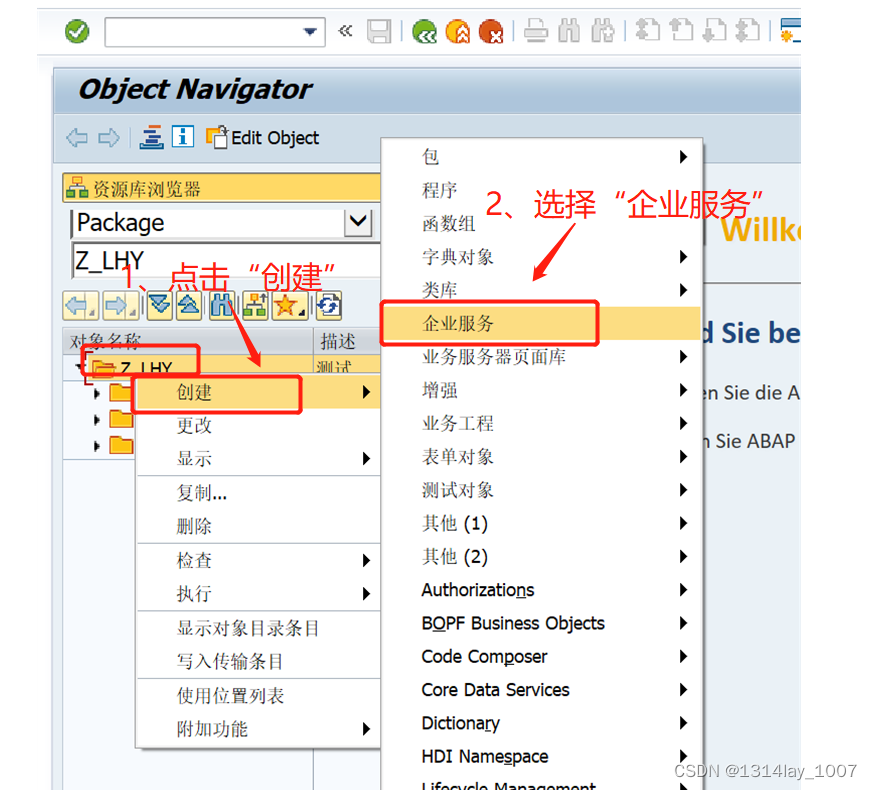Click the navigator next object arrow
This screenshot has height=790, width=872.
[x=120, y=306]
